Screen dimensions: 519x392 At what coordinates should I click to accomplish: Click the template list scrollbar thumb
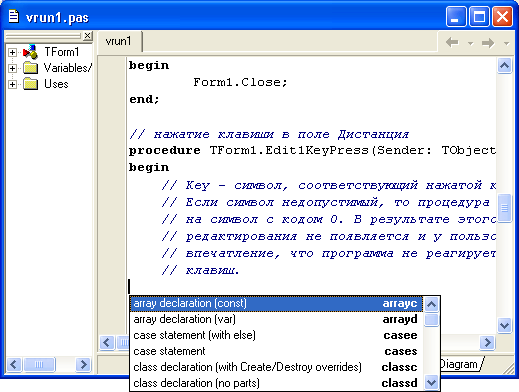[432, 320]
